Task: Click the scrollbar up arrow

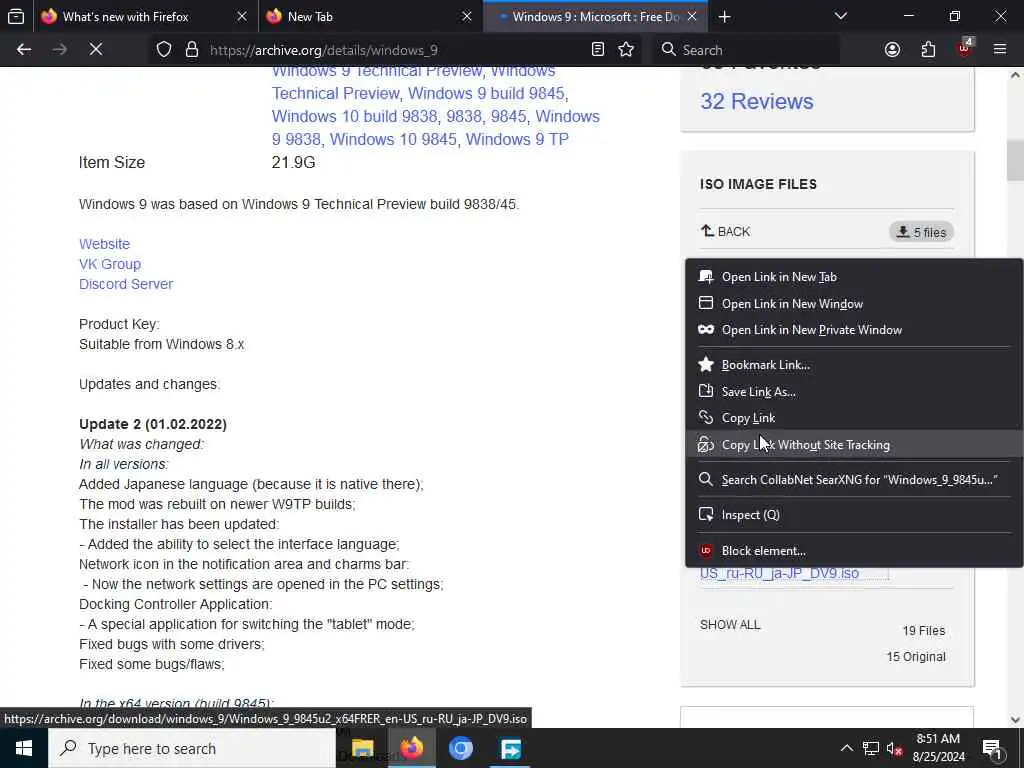Action: (1015, 76)
